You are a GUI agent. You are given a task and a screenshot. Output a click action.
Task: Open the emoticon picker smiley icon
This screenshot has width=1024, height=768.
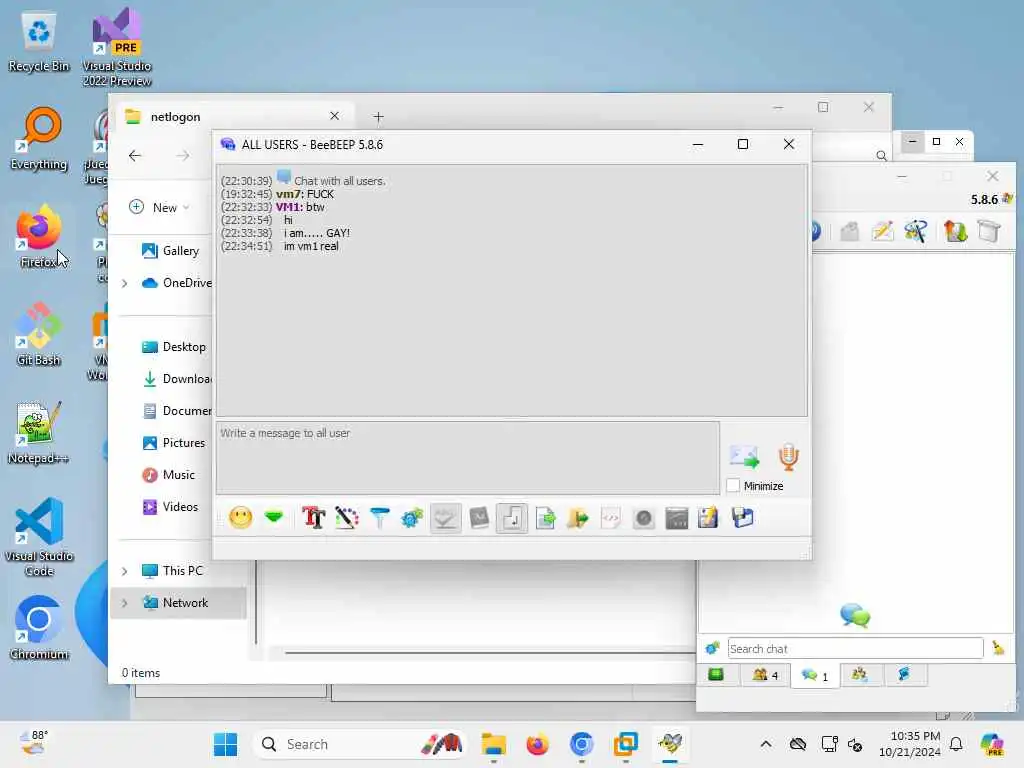240,518
